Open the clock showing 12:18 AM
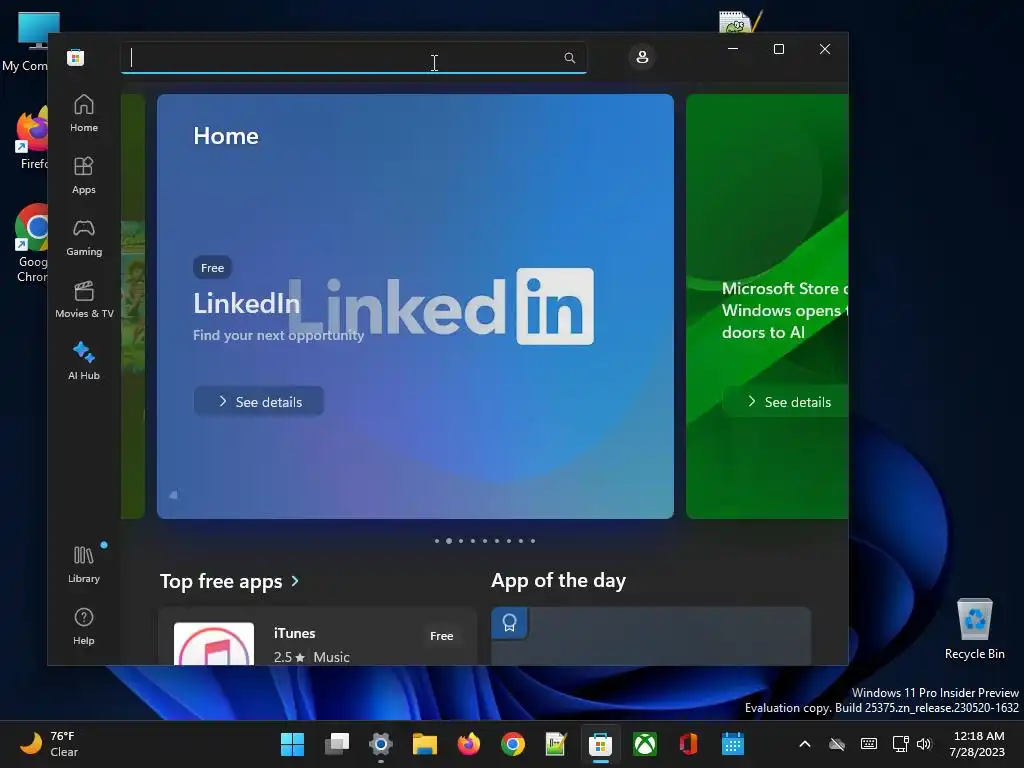The image size is (1024, 768). pos(977,744)
